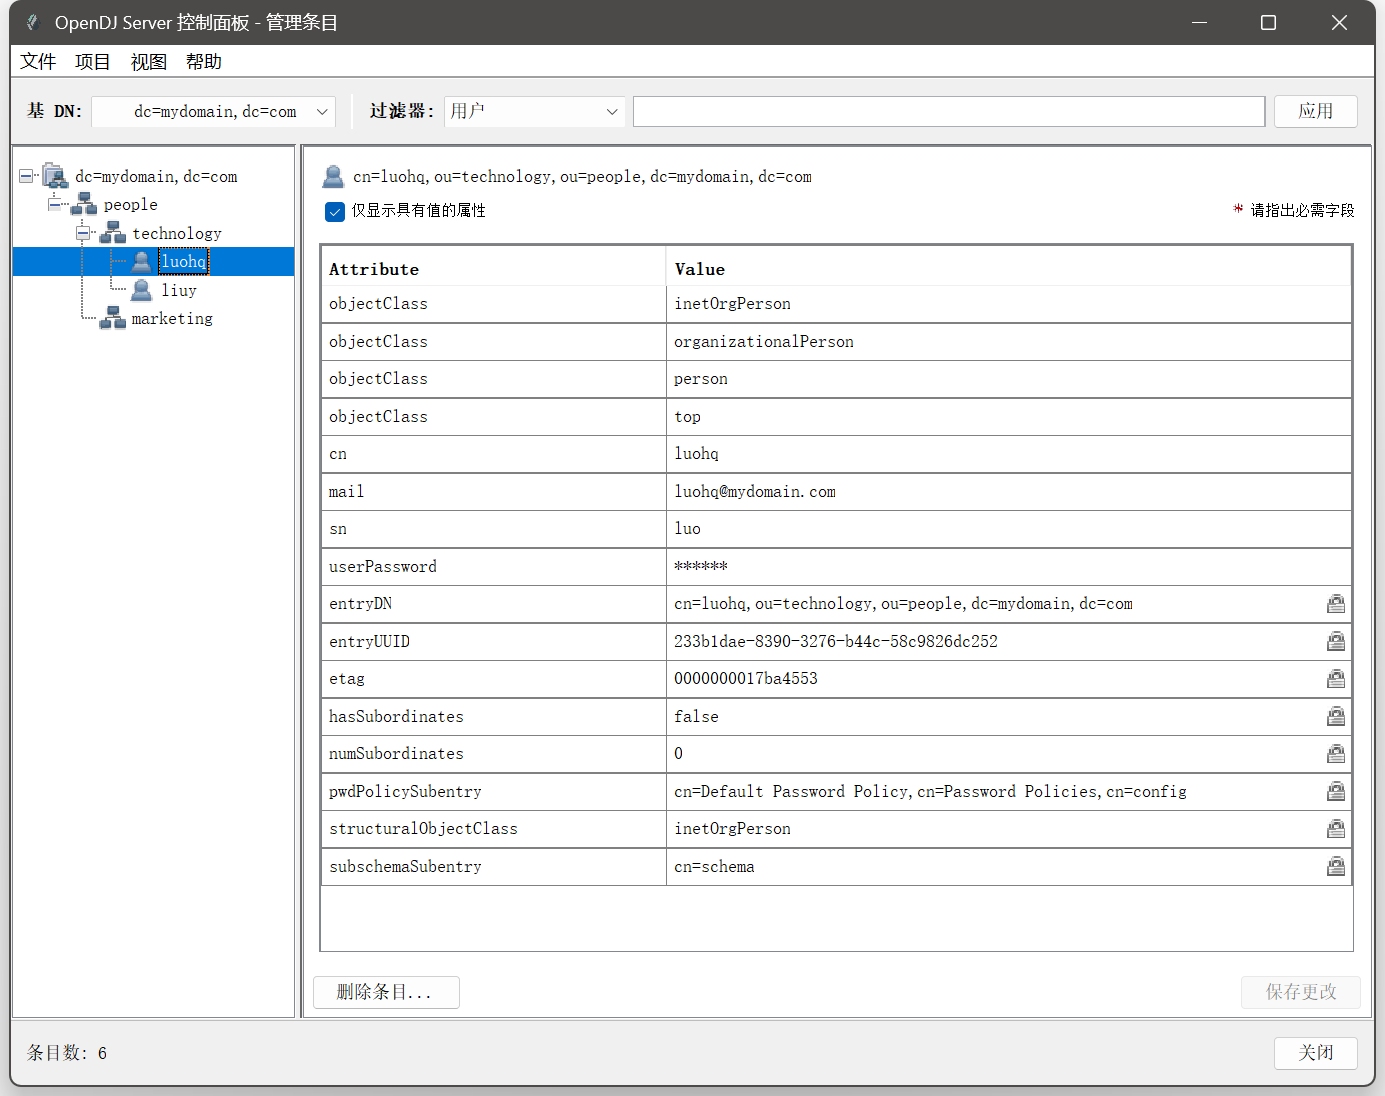Click the read-only lock icon for entryDN
Image resolution: width=1385 pixels, height=1096 pixels.
tap(1336, 604)
